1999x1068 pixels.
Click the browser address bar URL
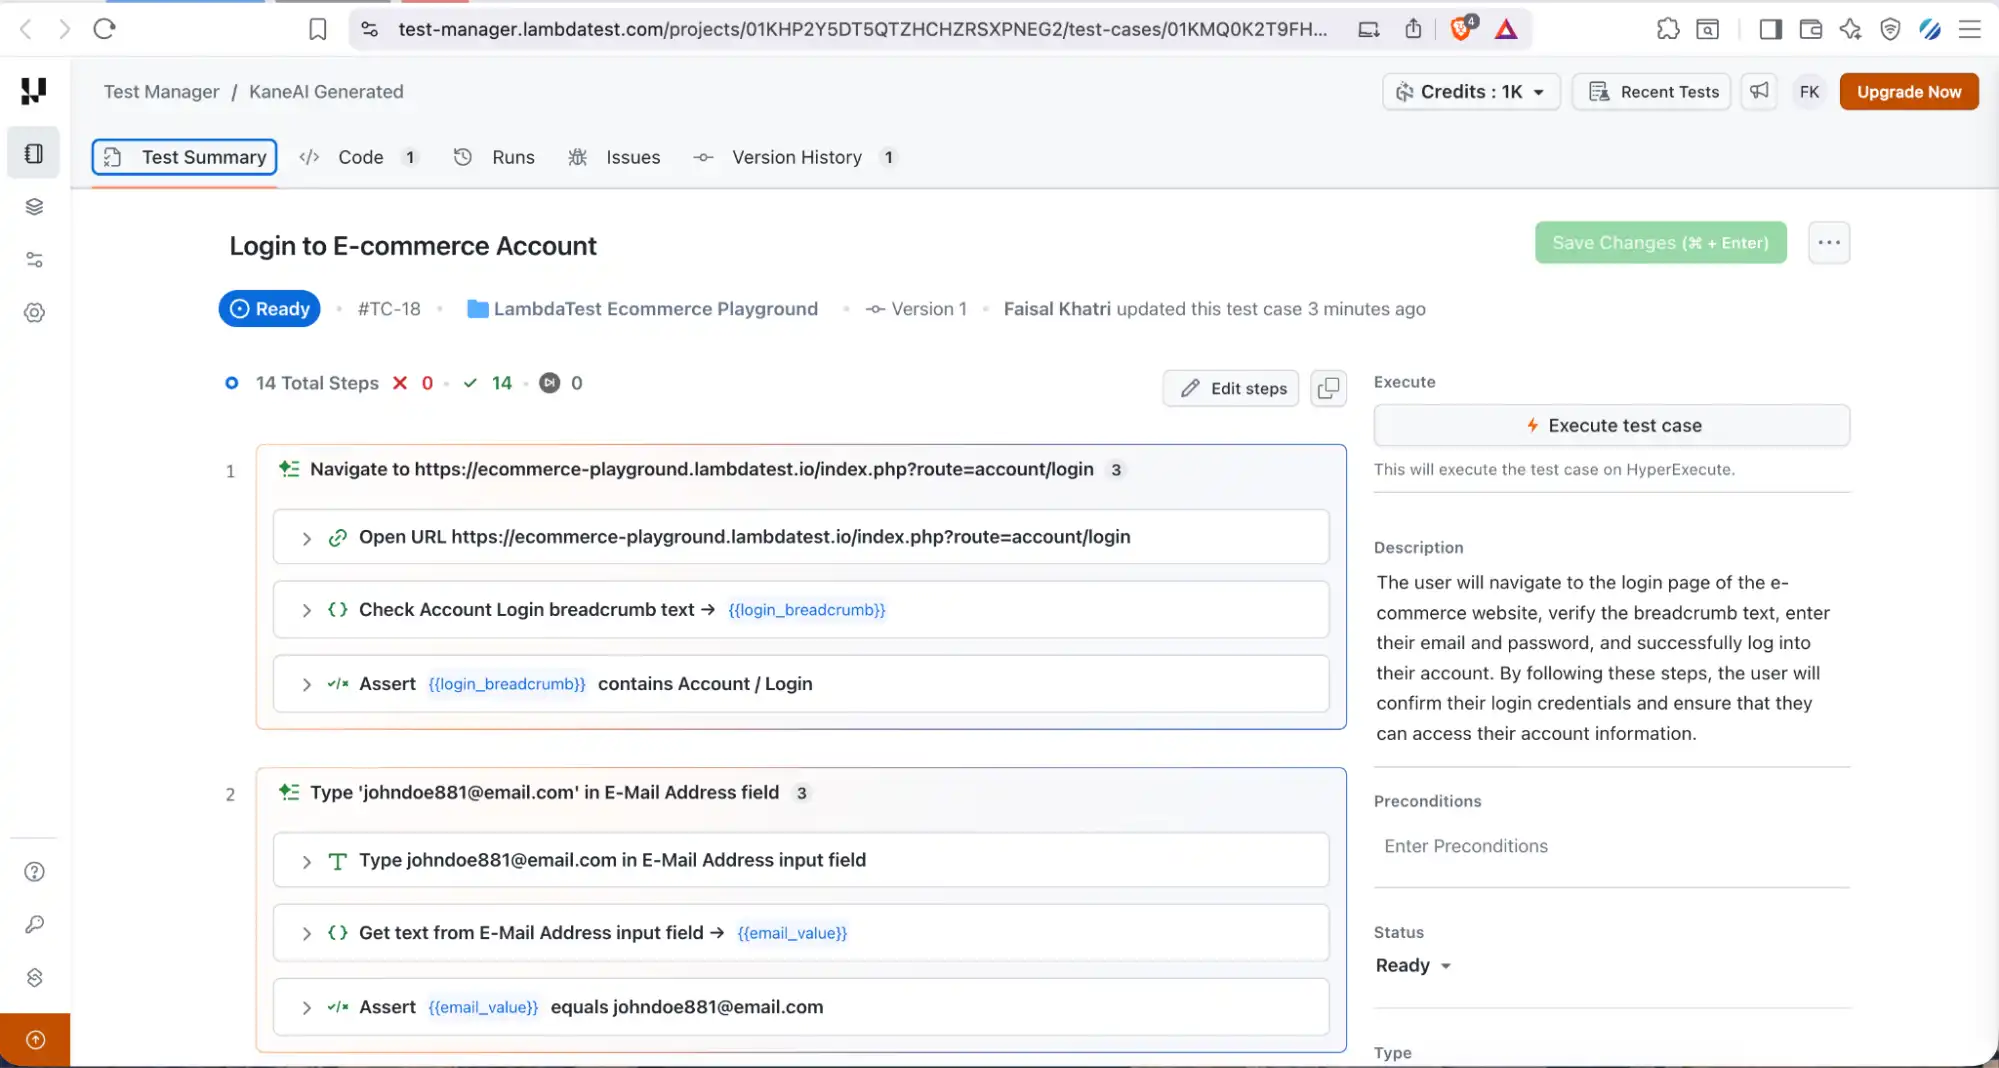862,29
